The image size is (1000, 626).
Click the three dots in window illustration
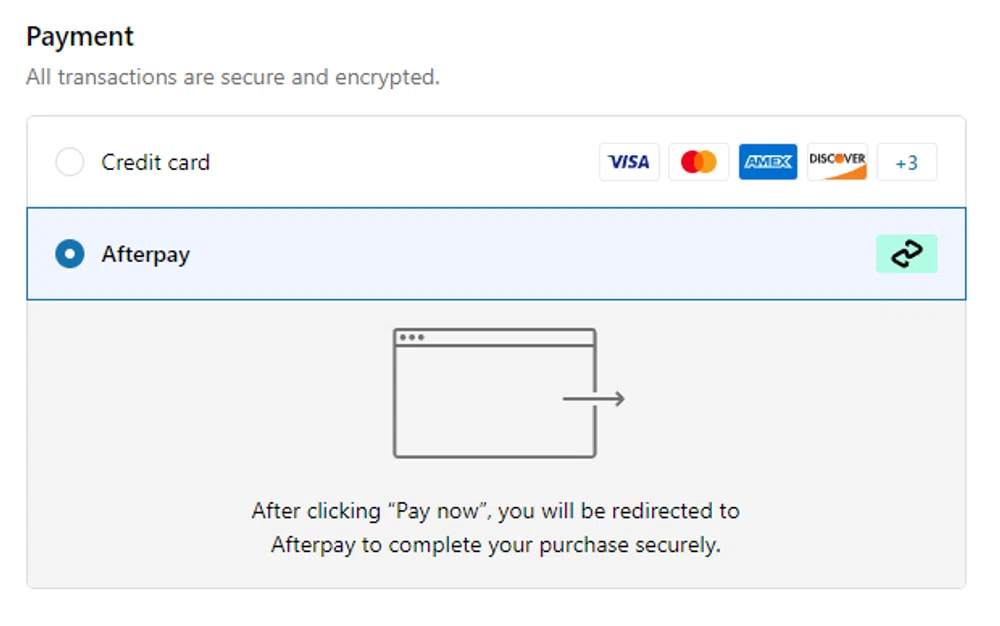pos(412,338)
